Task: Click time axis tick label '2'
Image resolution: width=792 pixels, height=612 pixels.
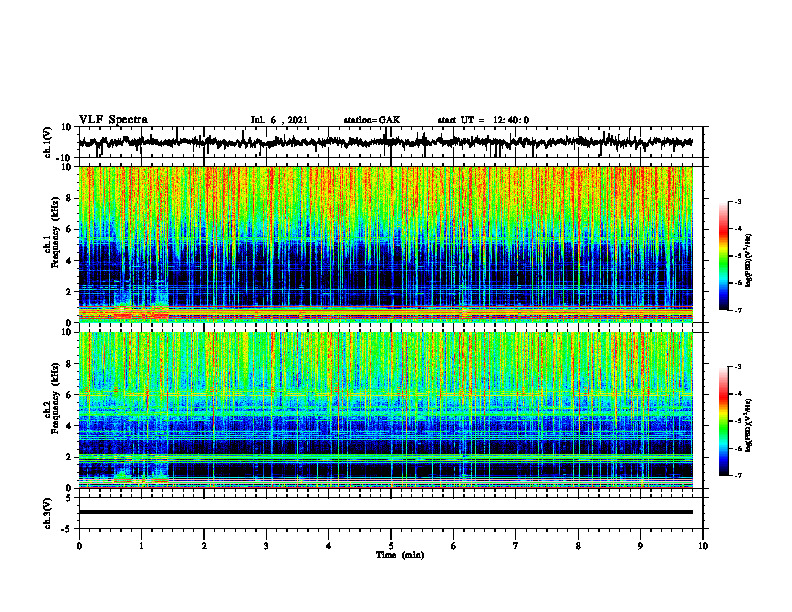Action: (x=204, y=546)
